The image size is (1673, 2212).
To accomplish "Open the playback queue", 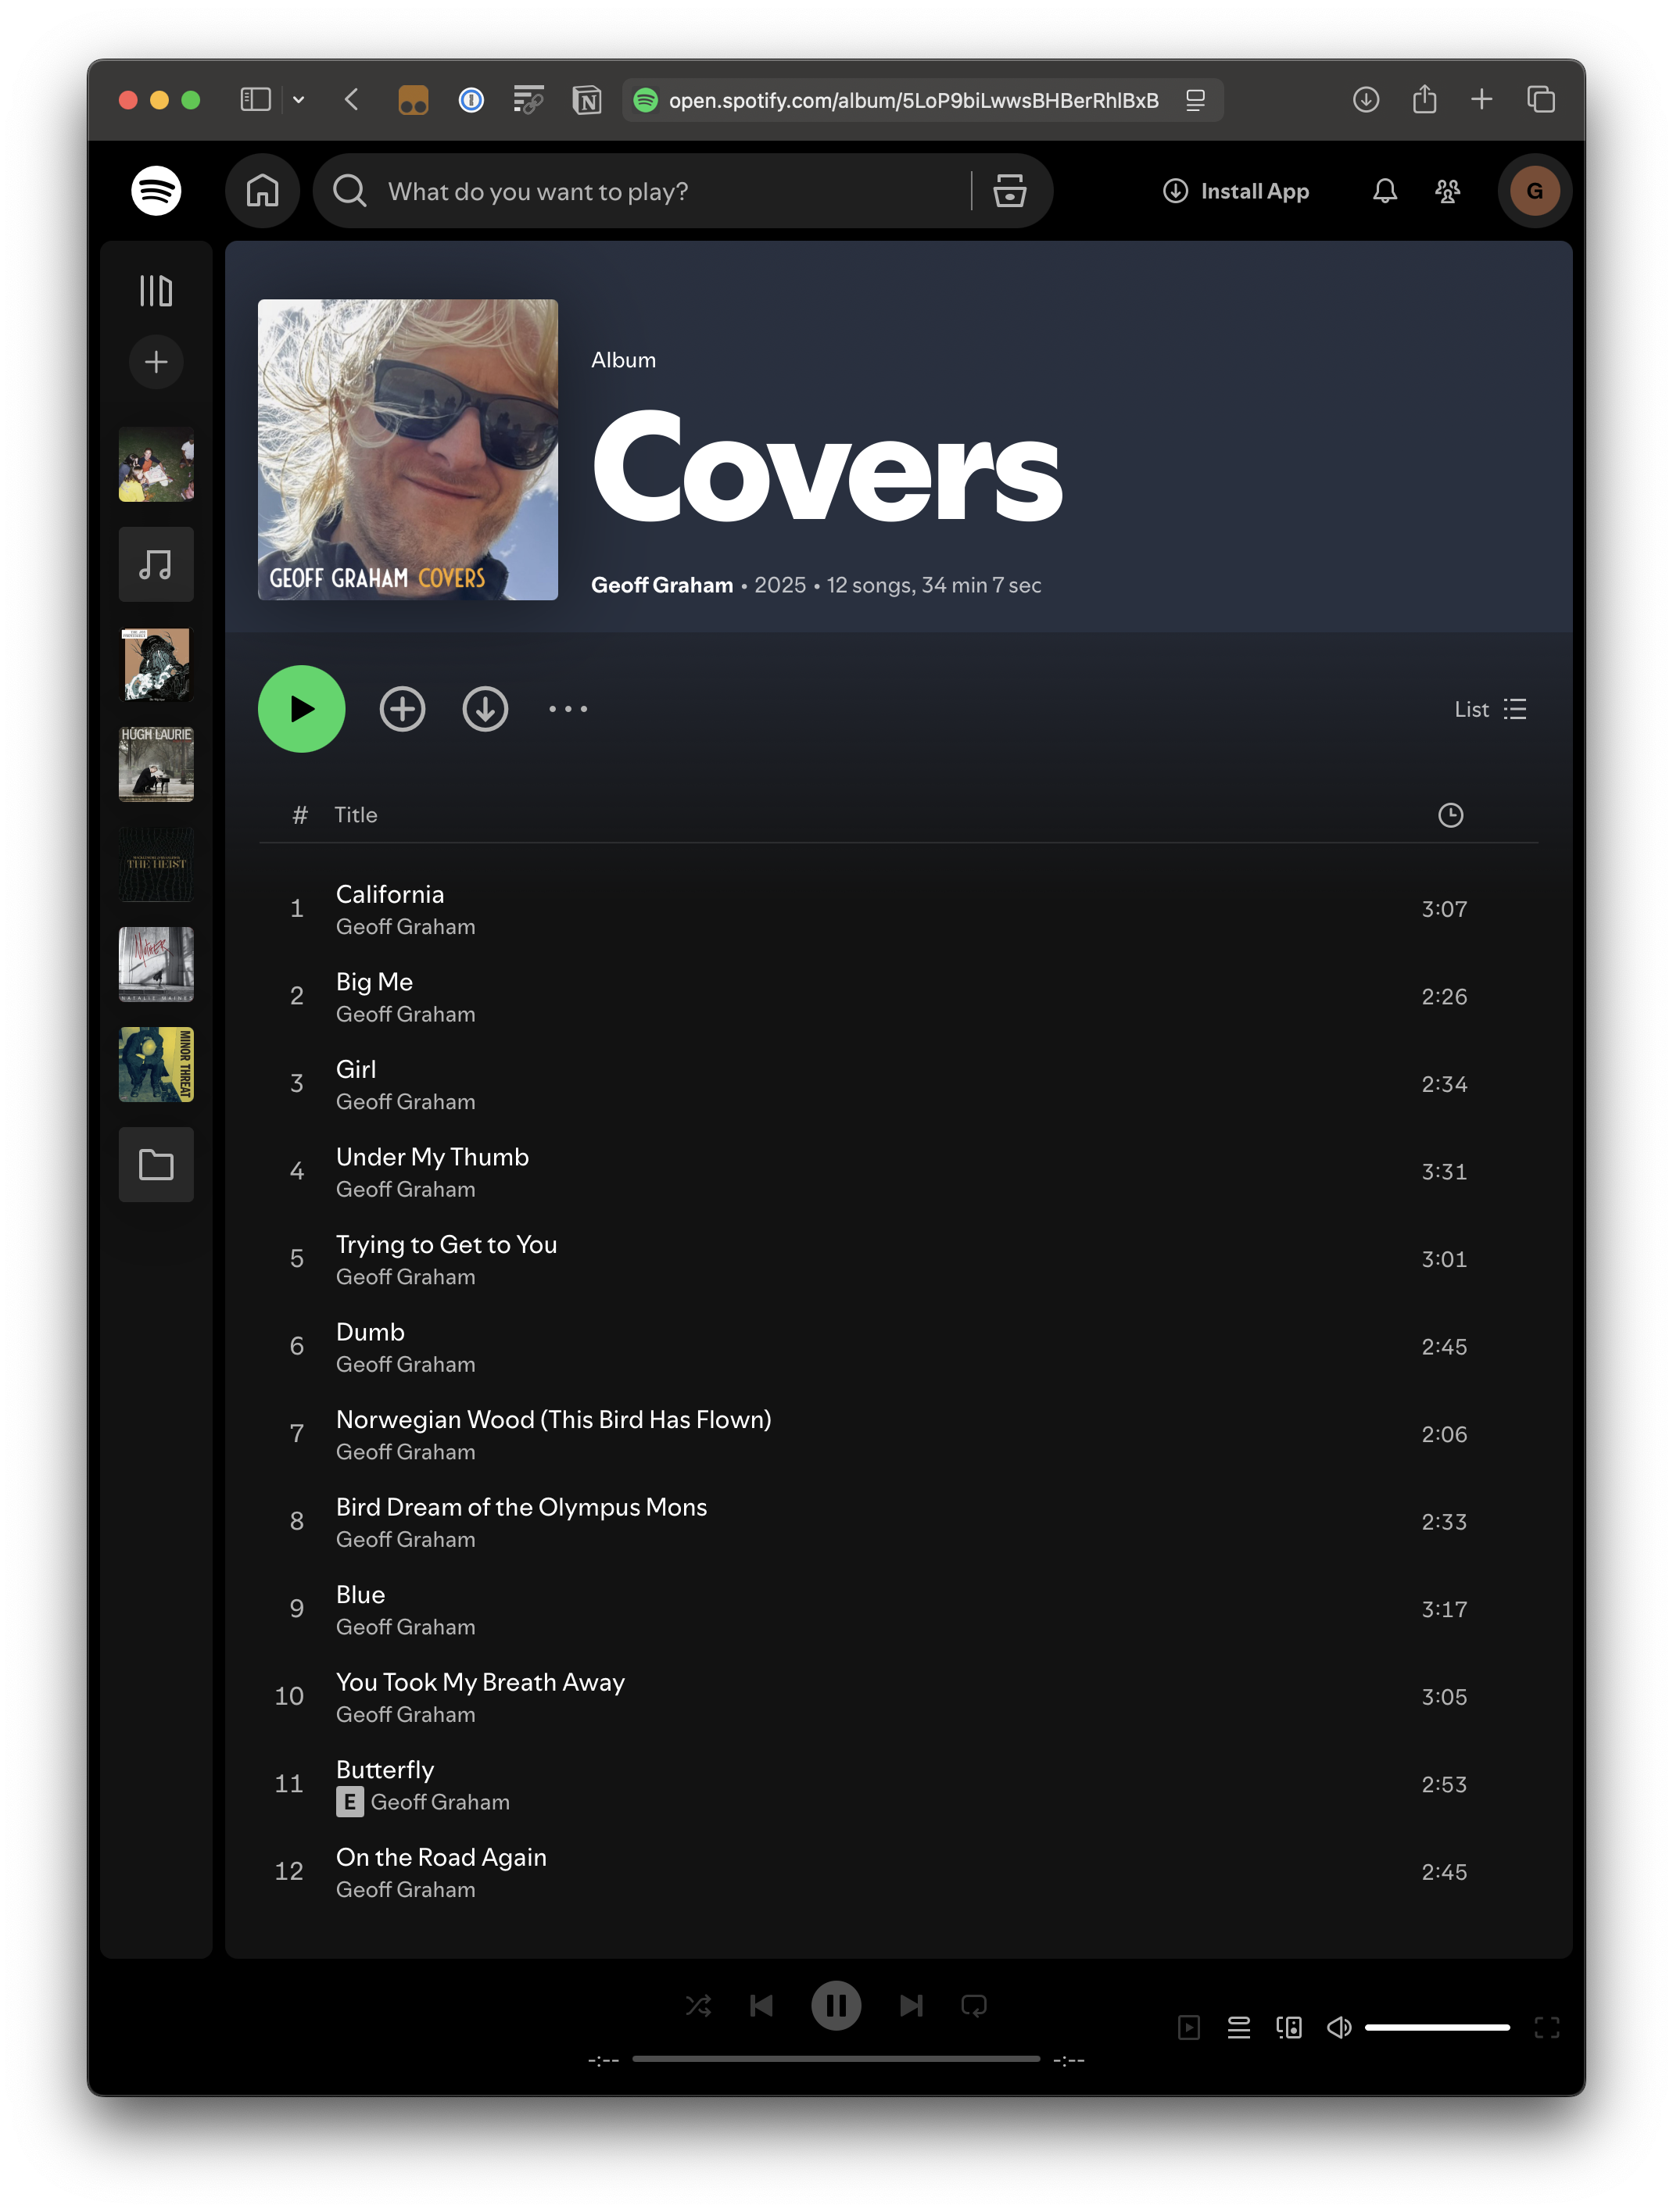I will (1238, 2027).
